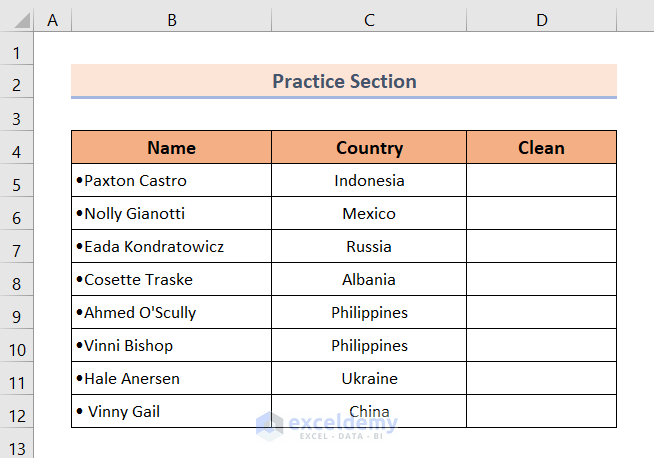This screenshot has height=458, width=654.
Task: Select row 12 header
Action: 17,412
